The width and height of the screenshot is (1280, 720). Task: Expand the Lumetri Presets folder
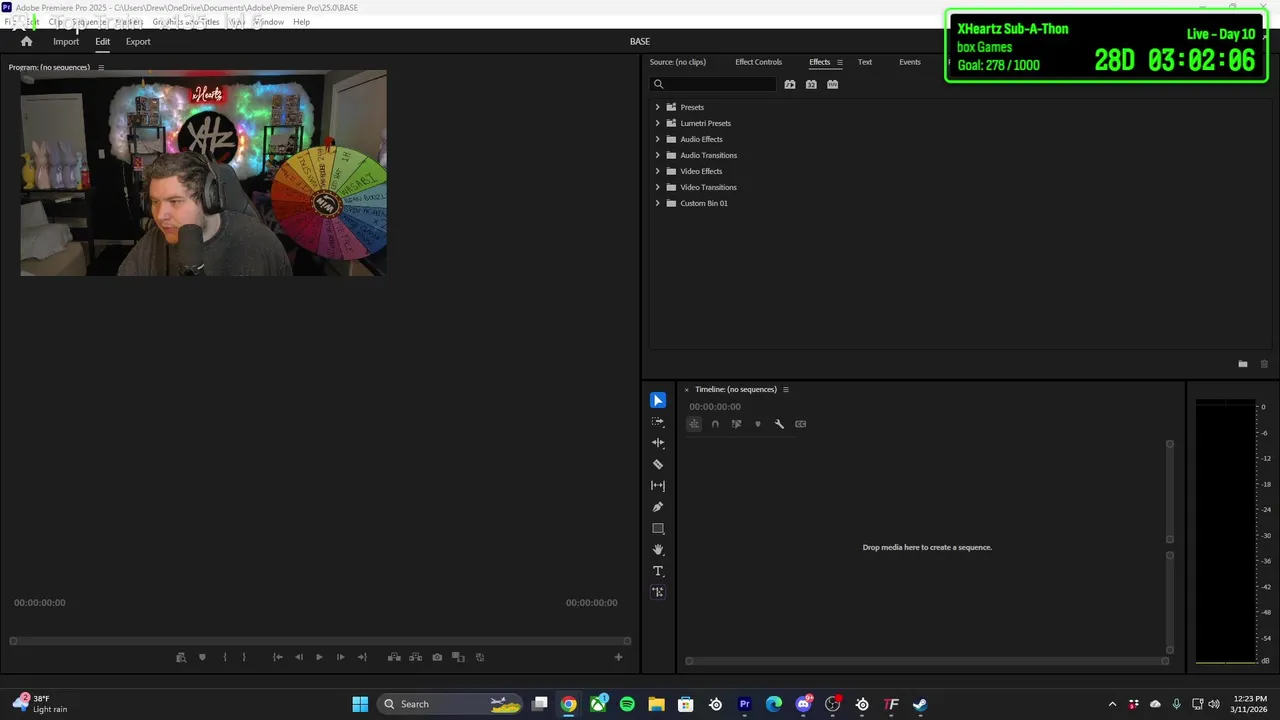[657, 123]
